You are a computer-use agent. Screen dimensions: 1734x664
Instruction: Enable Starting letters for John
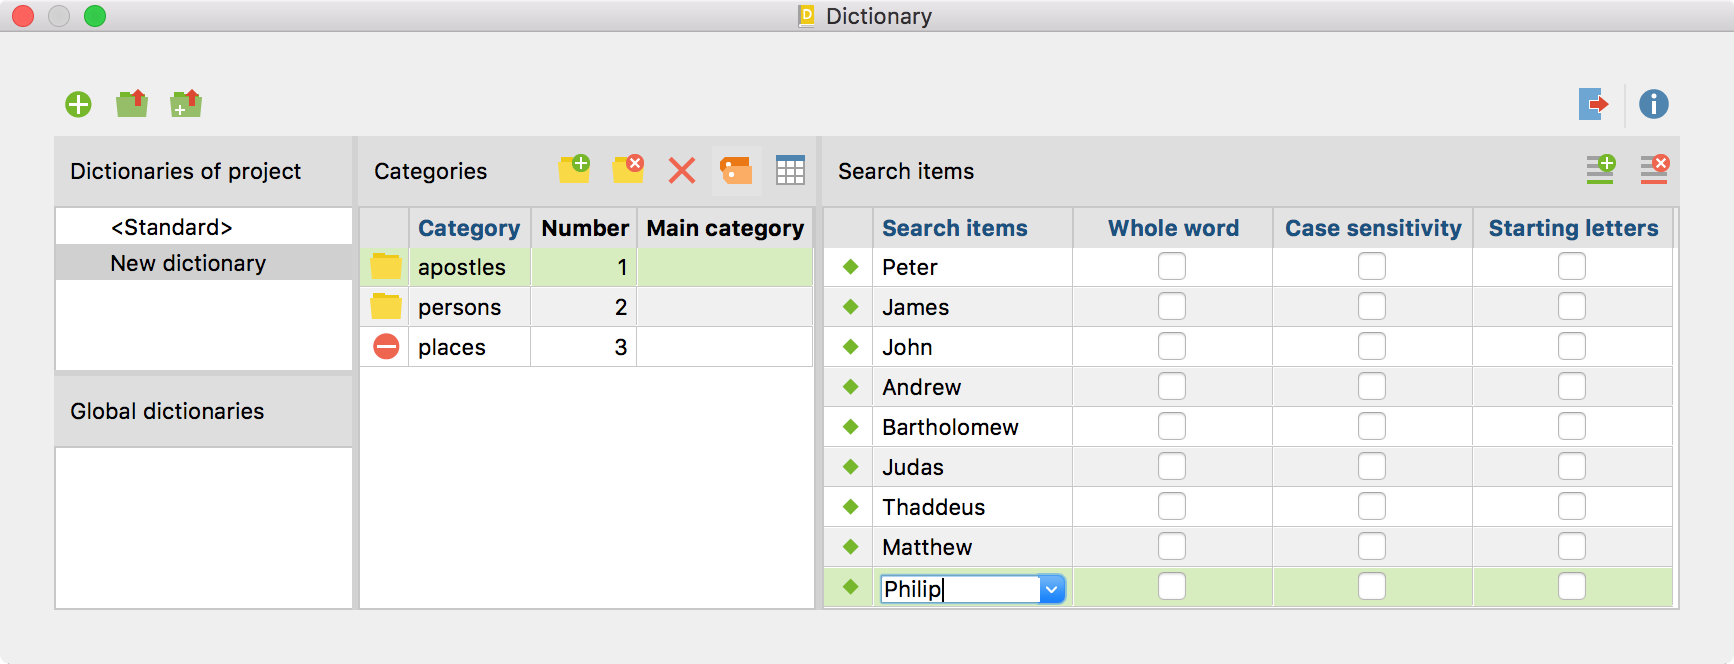pyautogui.click(x=1572, y=346)
